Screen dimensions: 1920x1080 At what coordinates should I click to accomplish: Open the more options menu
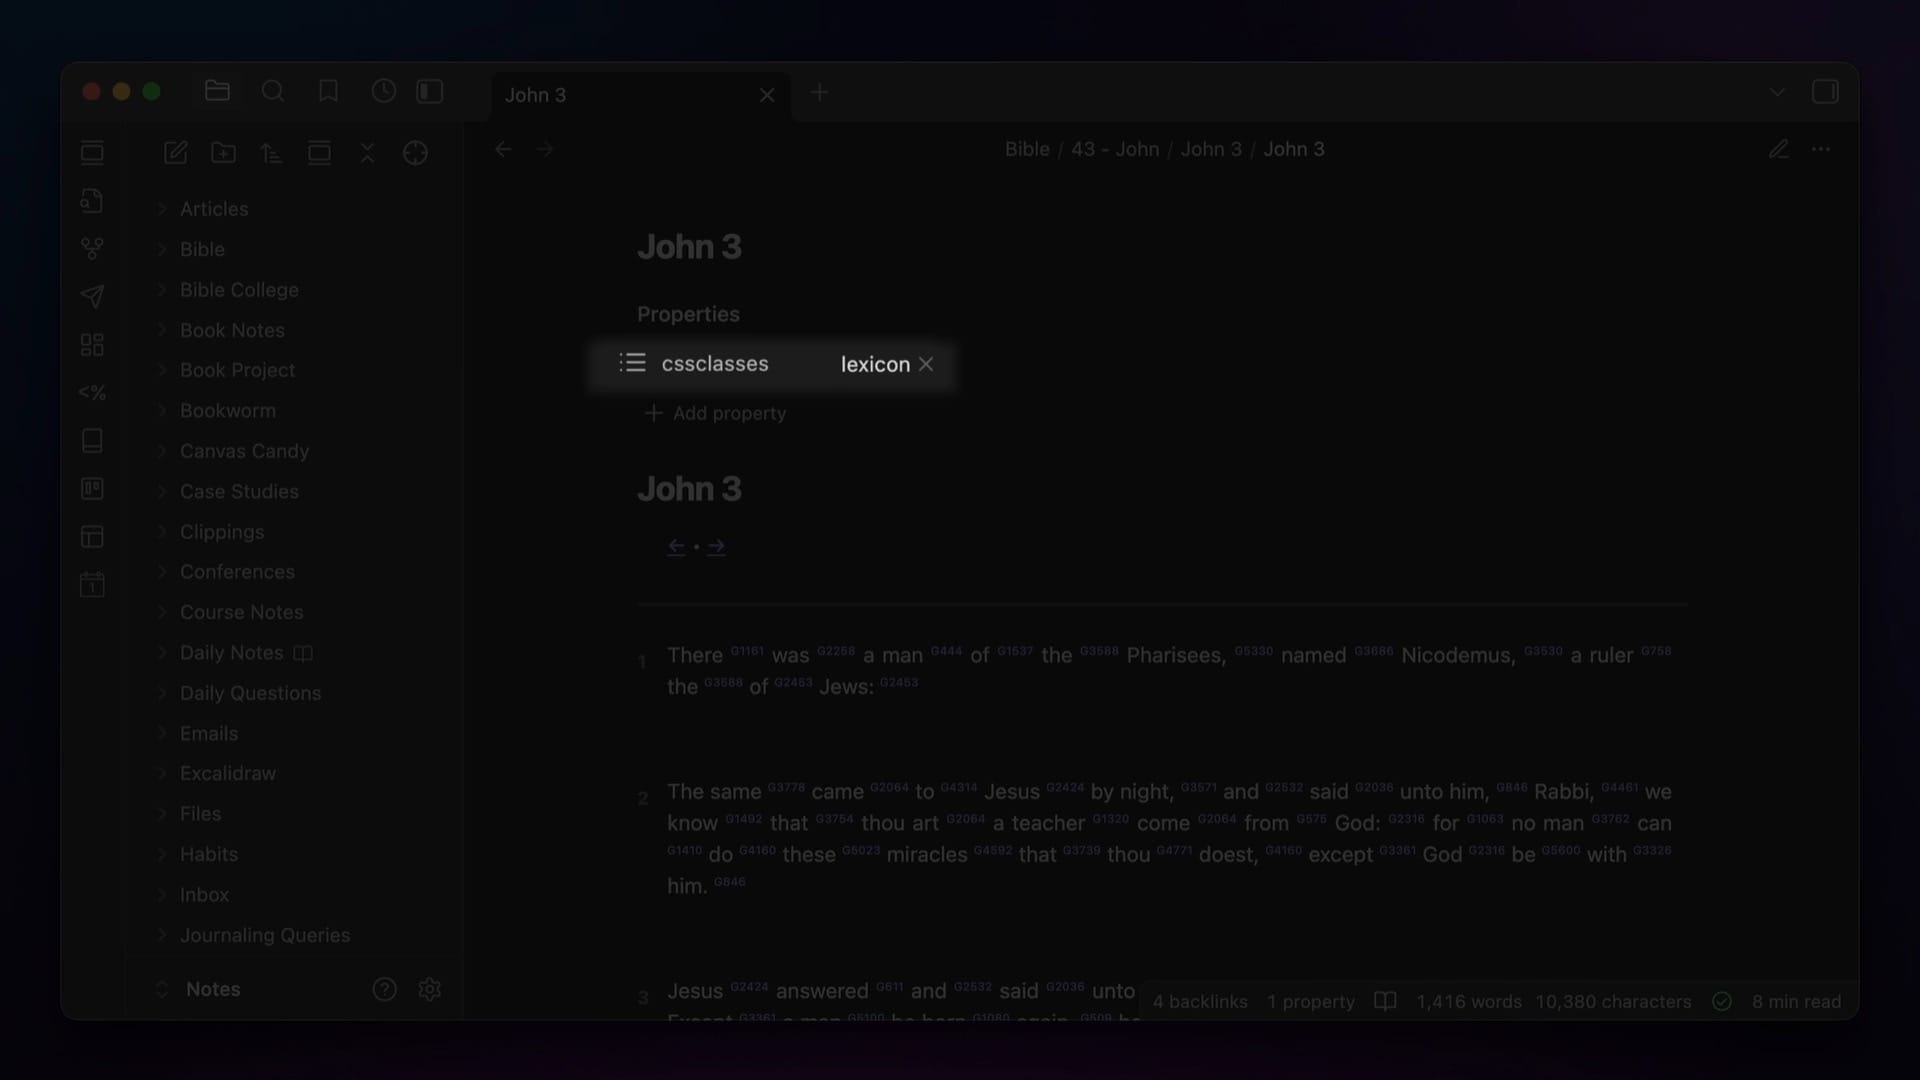pos(1821,150)
